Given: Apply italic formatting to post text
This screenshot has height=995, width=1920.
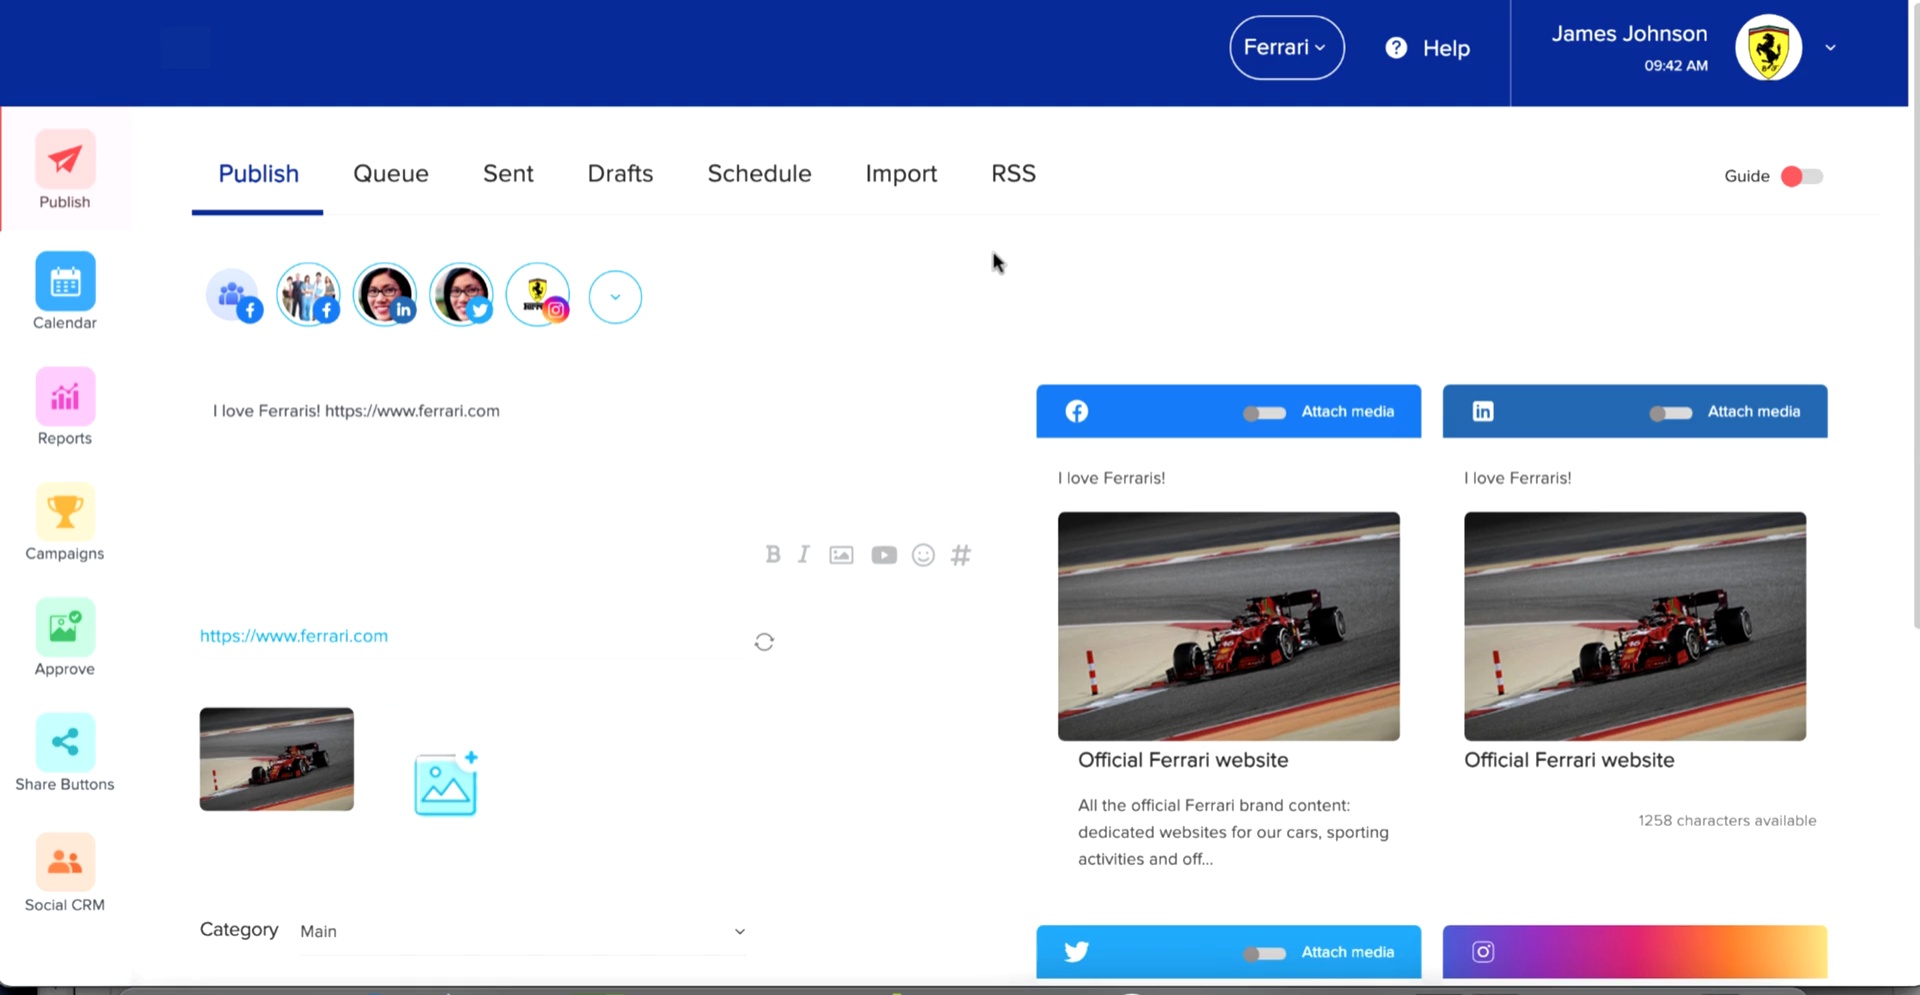Looking at the screenshot, I should pyautogui.click(x=804, y=554).
